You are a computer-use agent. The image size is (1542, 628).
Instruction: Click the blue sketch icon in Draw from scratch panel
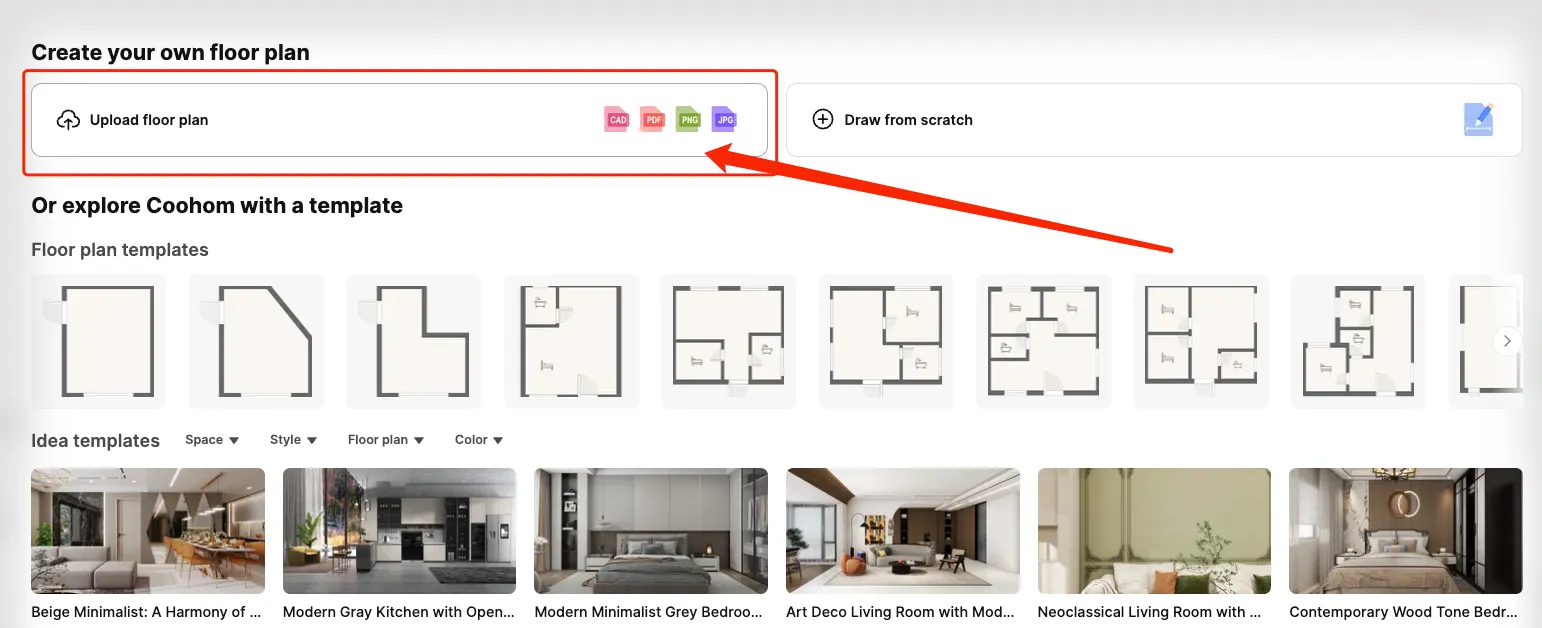[x=1479, y=119]
